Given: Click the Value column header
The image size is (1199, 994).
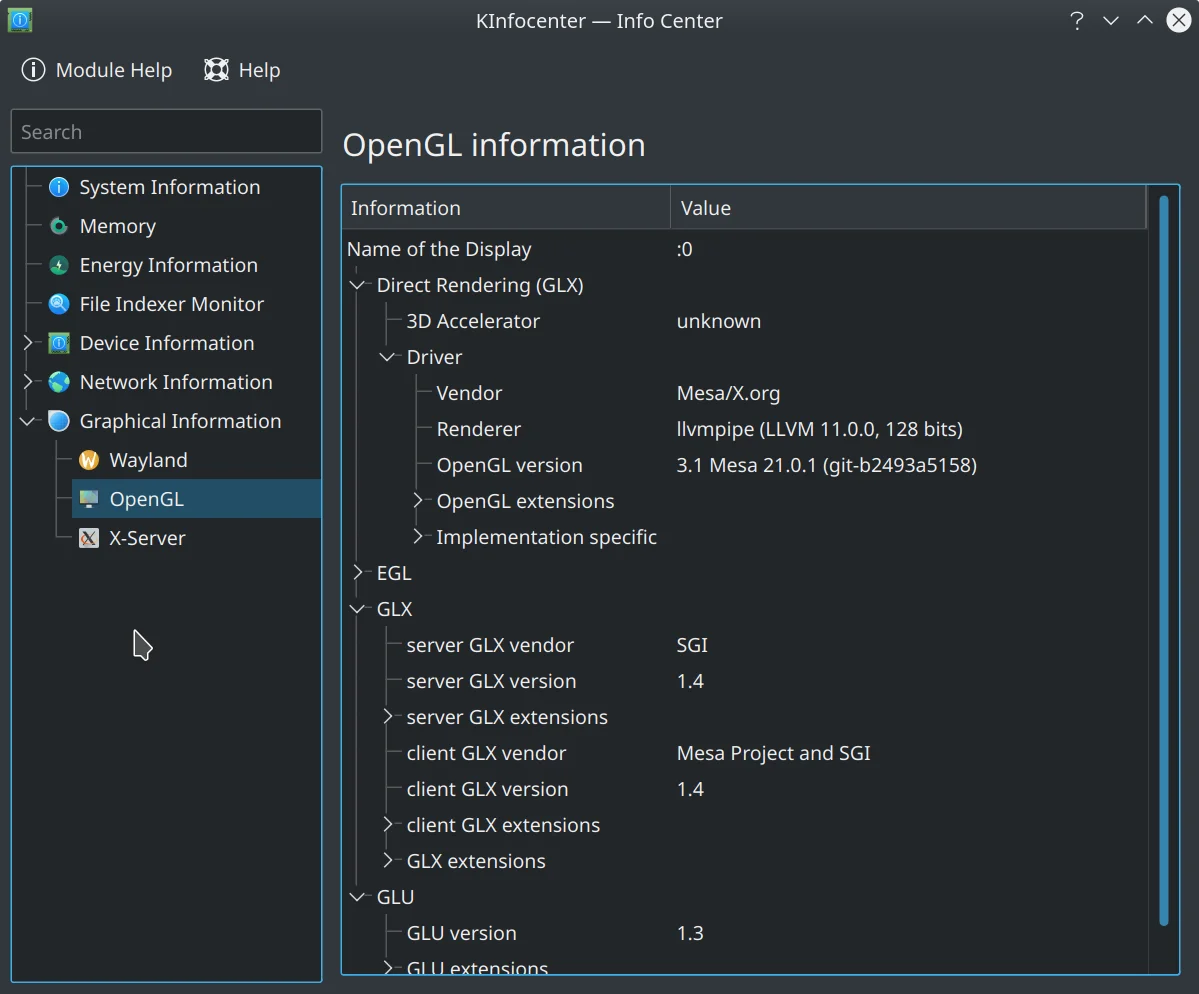Looking at the screenshot, I should pos(706,208).
